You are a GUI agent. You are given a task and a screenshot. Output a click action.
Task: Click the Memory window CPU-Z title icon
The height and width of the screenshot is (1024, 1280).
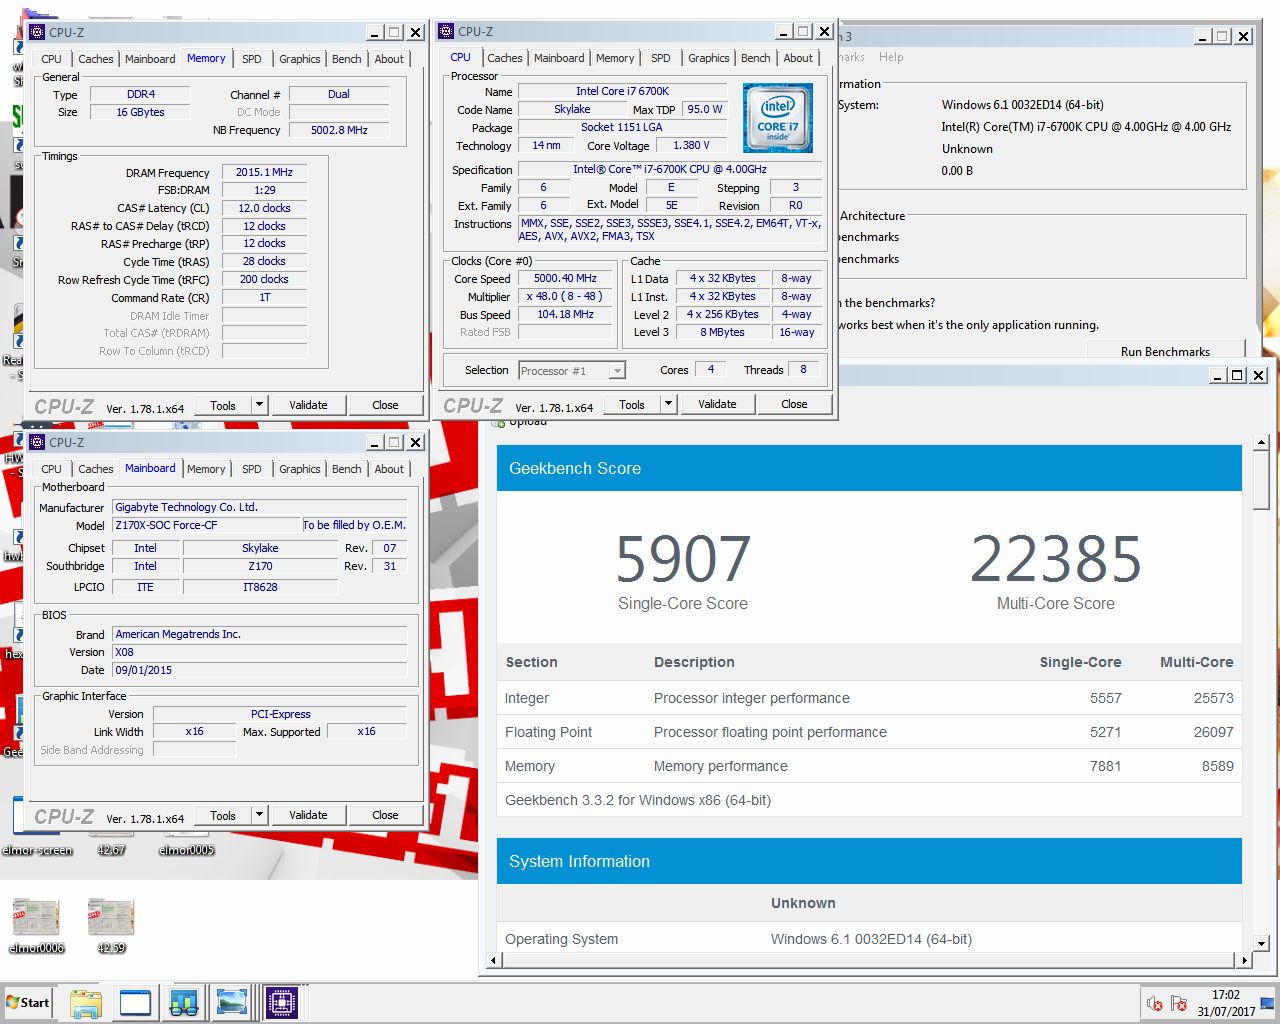point(37,32)
